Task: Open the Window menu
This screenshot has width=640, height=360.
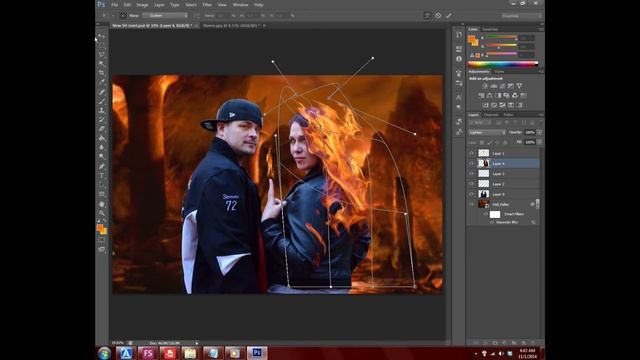Action: pyautogui.click(x=240, y=4)
